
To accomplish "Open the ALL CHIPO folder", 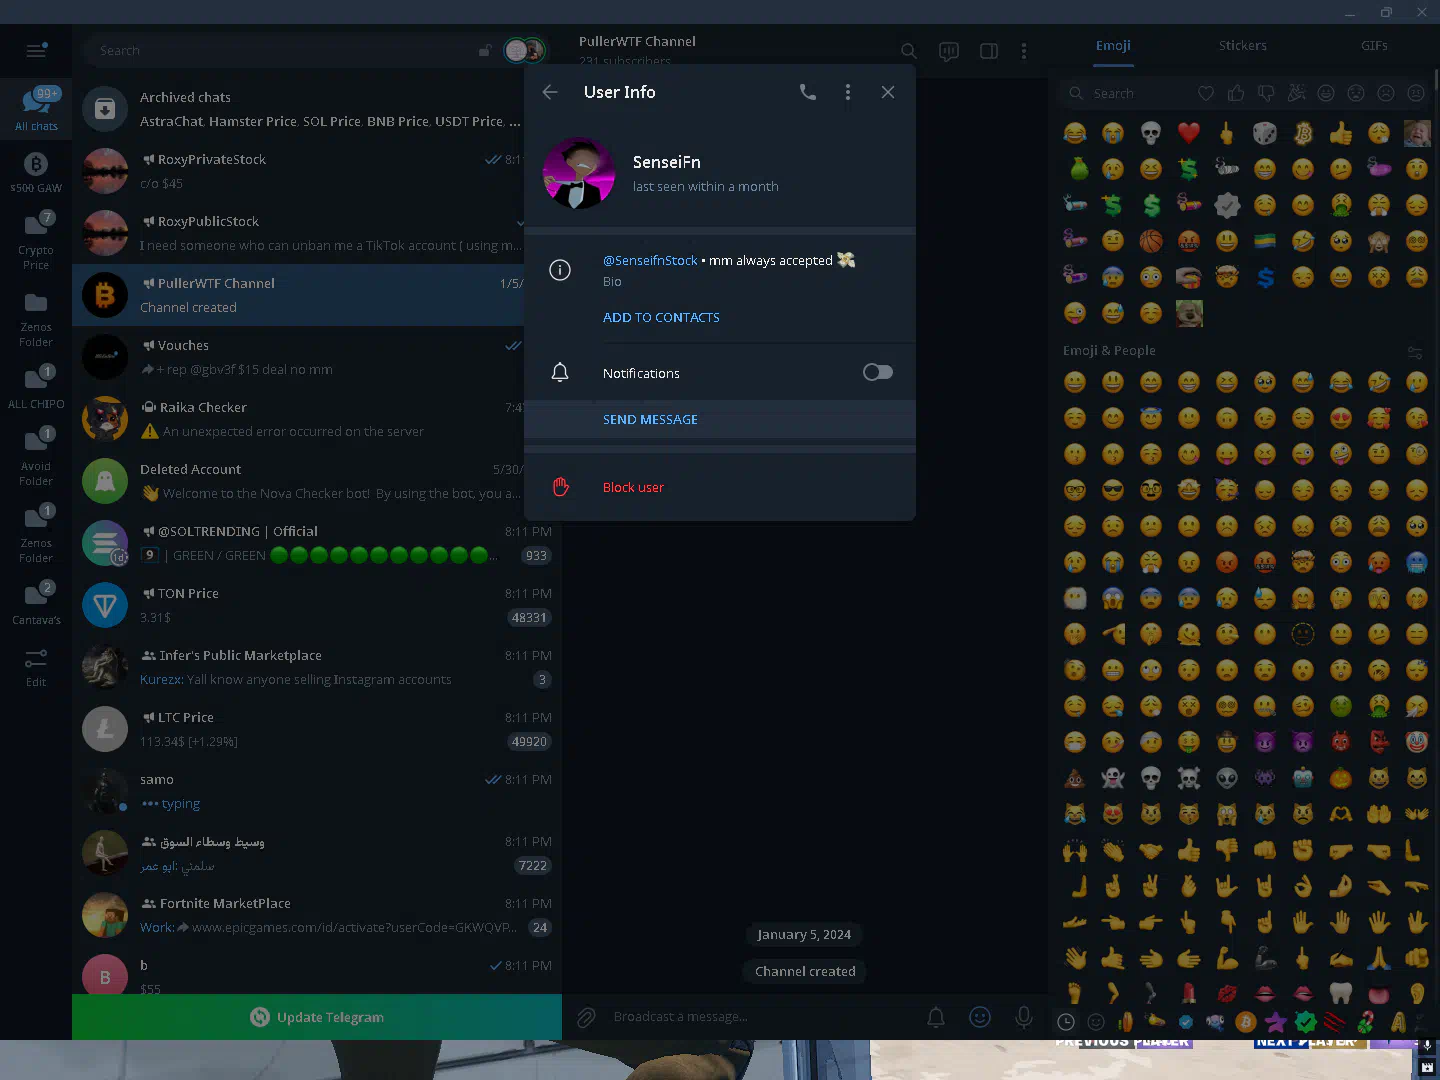I will pyautogui.click(x=36, y=388).
